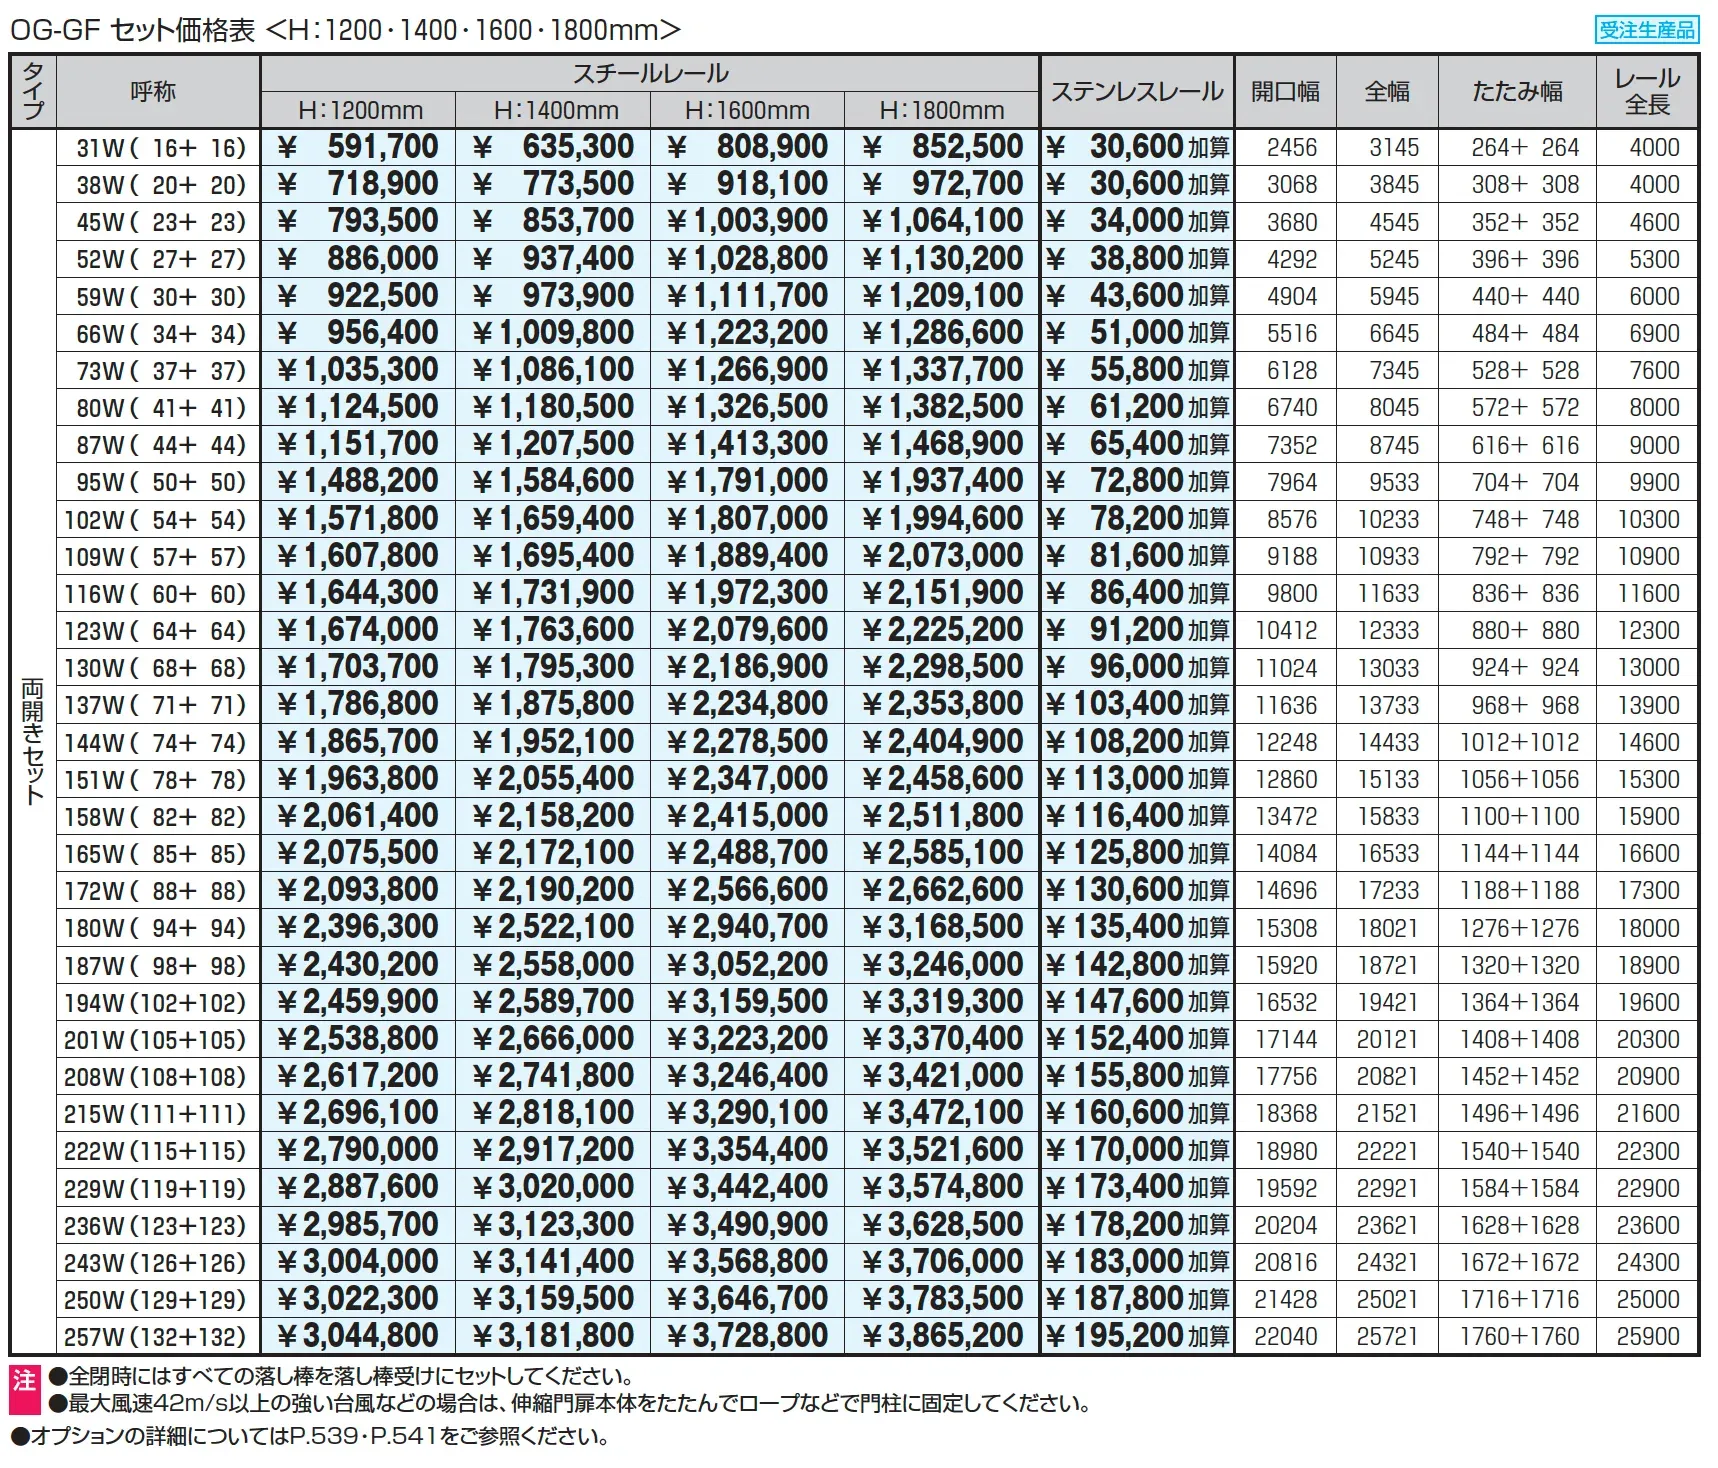Click price ¥1,003,900 in 45W row

coord(747,221)
